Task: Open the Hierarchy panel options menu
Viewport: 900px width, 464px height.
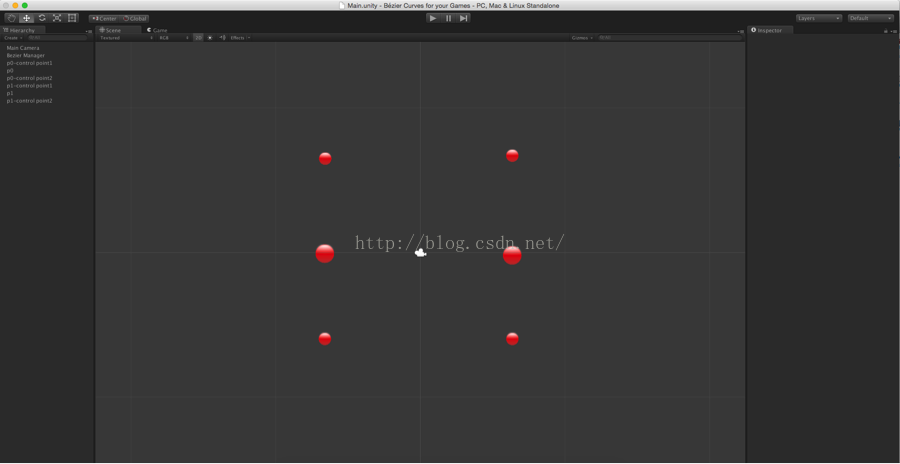Action: pos(89,31)
